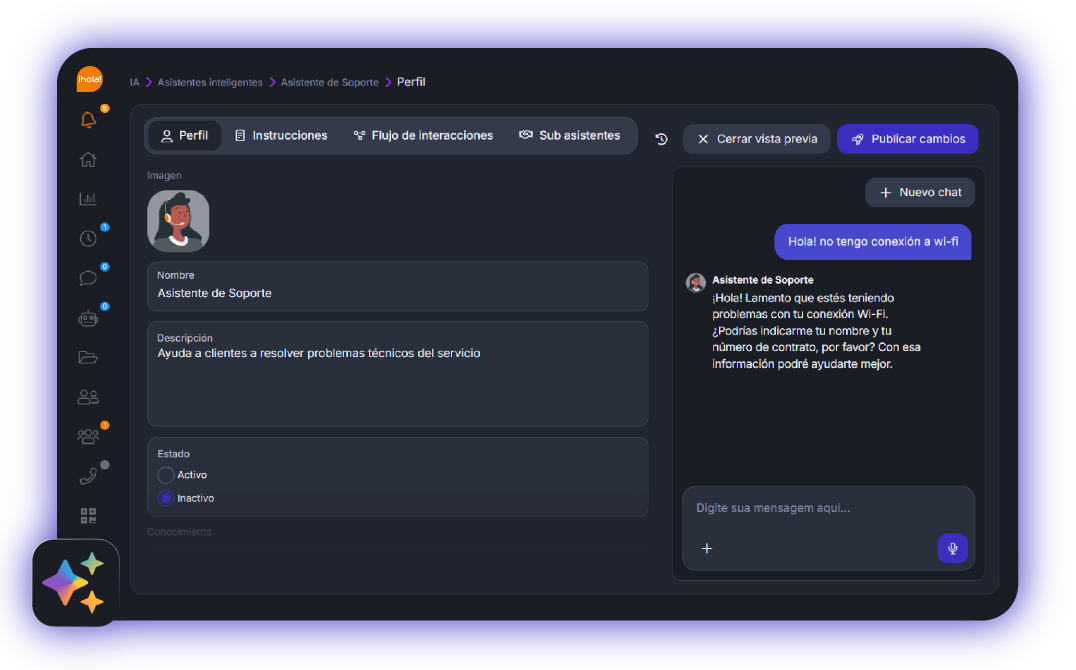Click the Conocimiento section label
The height and width of the screenshot is (670, 1076).
pyautogui.click(x=179, y=532)
